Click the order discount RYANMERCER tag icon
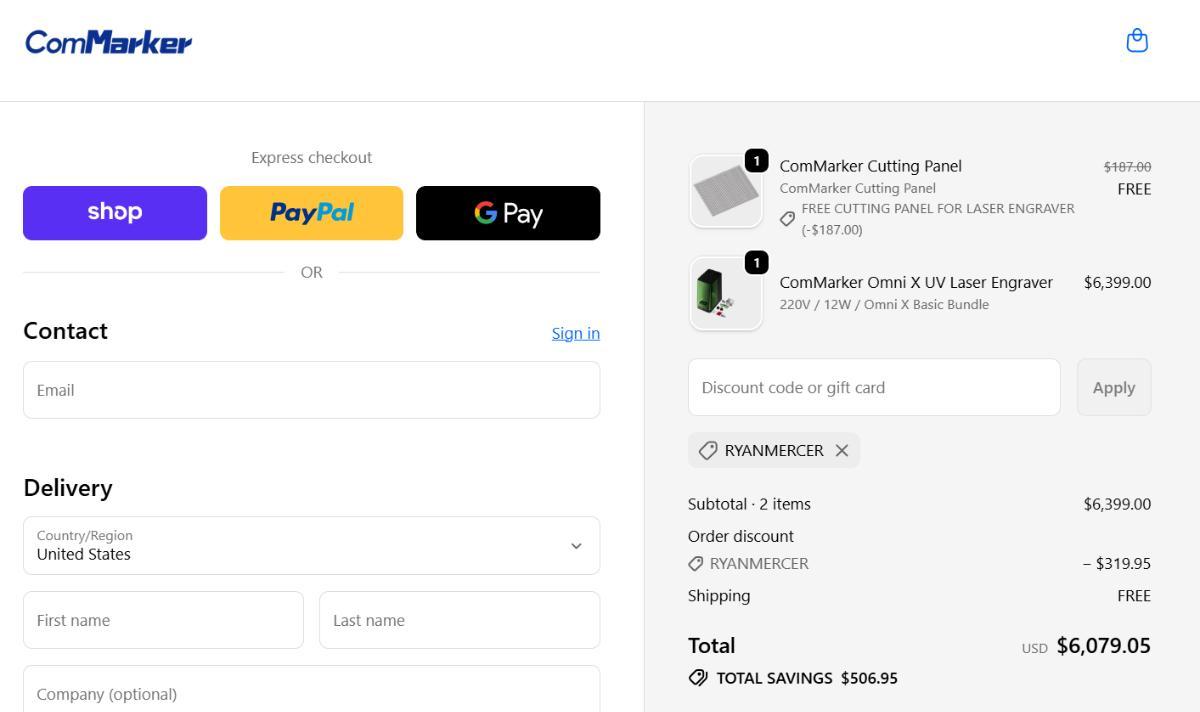1200x712 pixels. click(x=696, y=564)
